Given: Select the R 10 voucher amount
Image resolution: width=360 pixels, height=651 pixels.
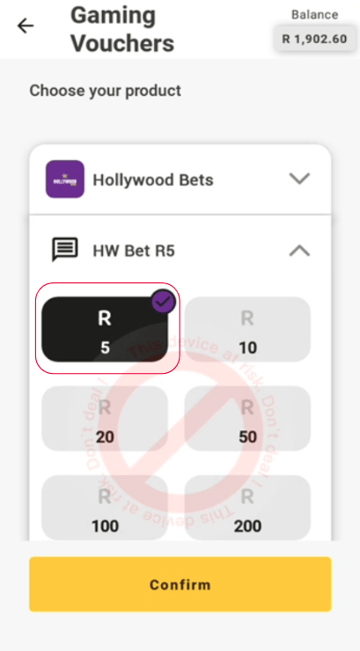Looking at the screenshot, I should [x=247, y=329].
